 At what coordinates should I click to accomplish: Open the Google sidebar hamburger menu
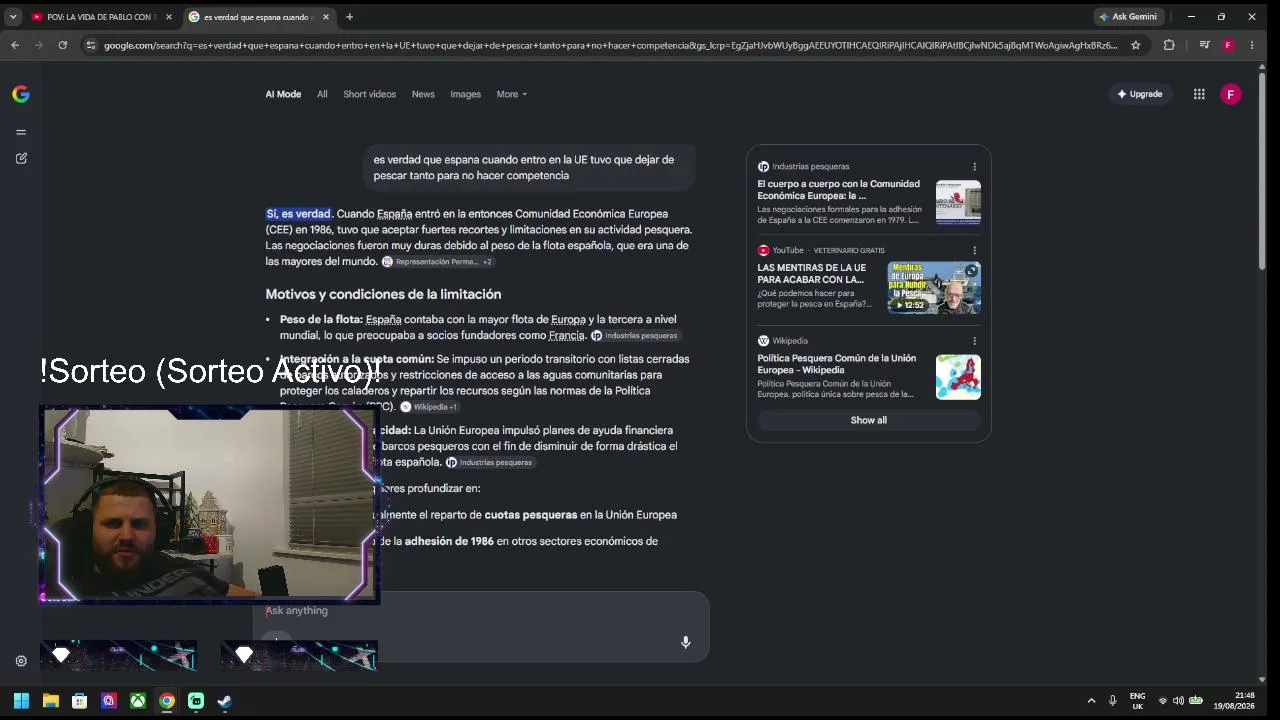point(21,132)
